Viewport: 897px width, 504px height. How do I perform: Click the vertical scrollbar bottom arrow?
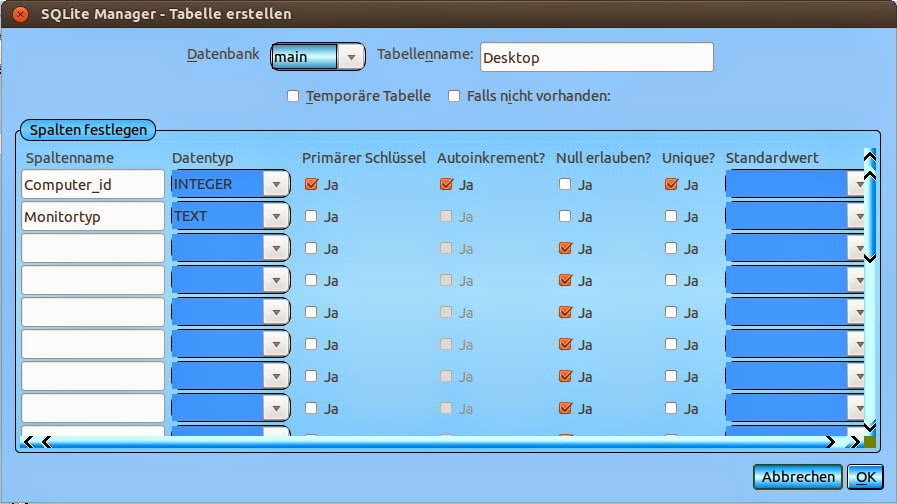pos(870,427)
